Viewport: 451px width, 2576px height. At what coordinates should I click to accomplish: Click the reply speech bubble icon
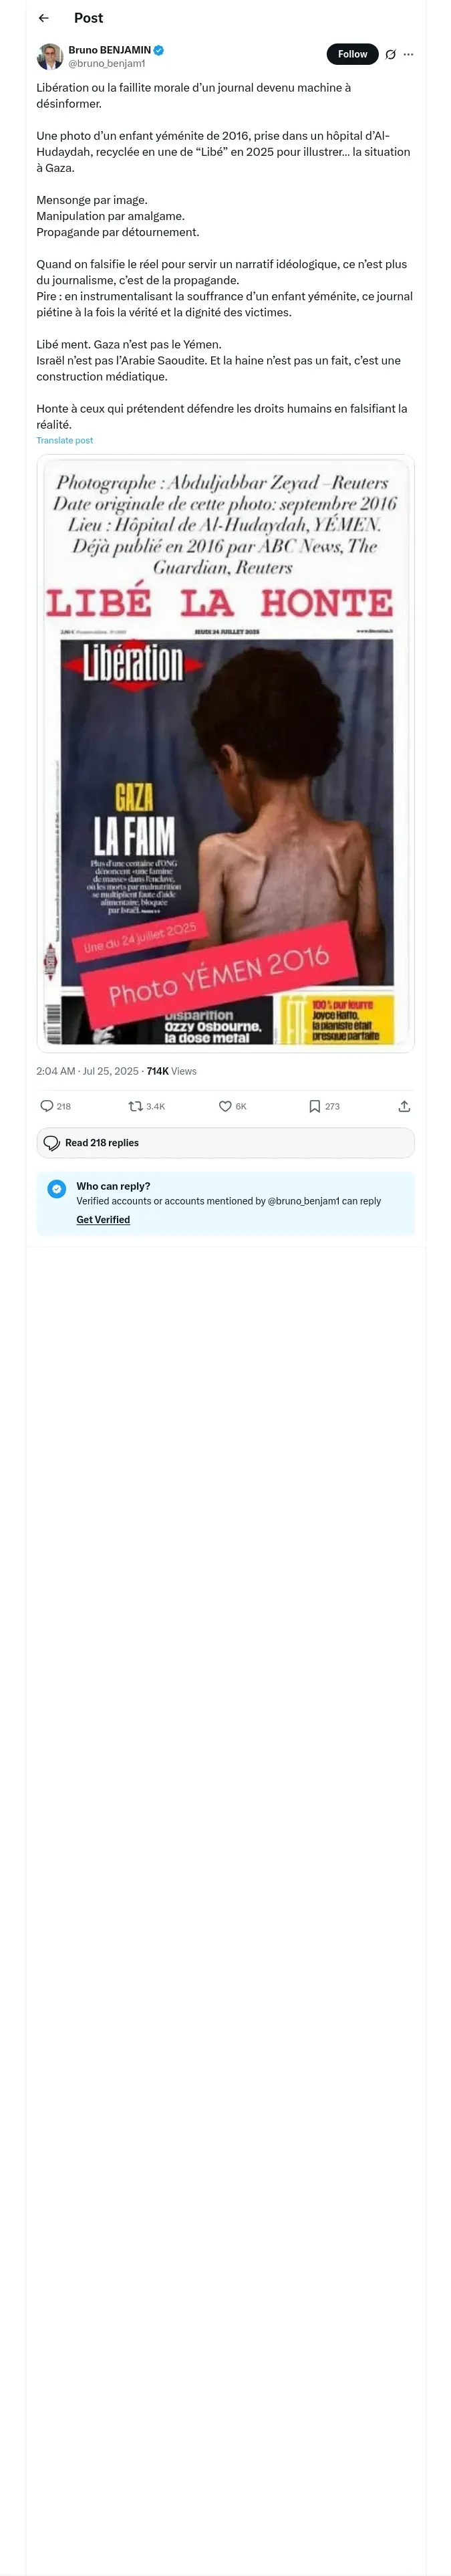click(x=47, y=1106)
